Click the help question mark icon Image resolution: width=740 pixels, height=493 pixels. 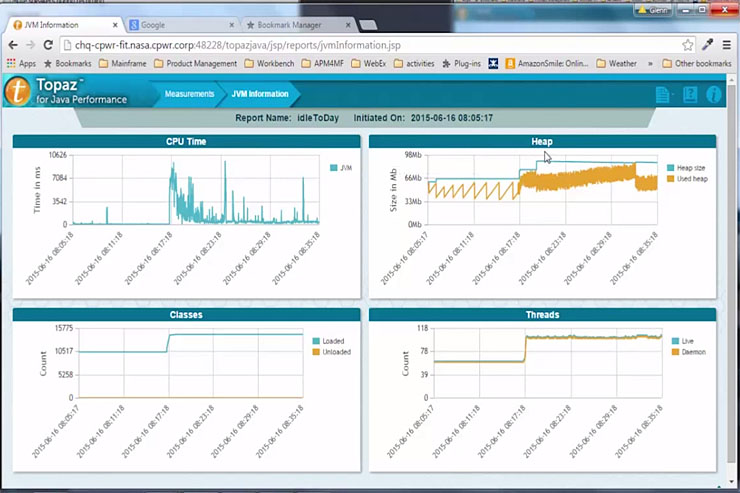[689, 95]
